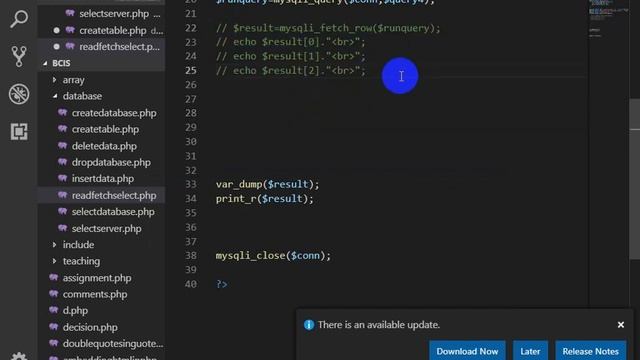Click the commented echo $result[1] line

pos(291,56)
